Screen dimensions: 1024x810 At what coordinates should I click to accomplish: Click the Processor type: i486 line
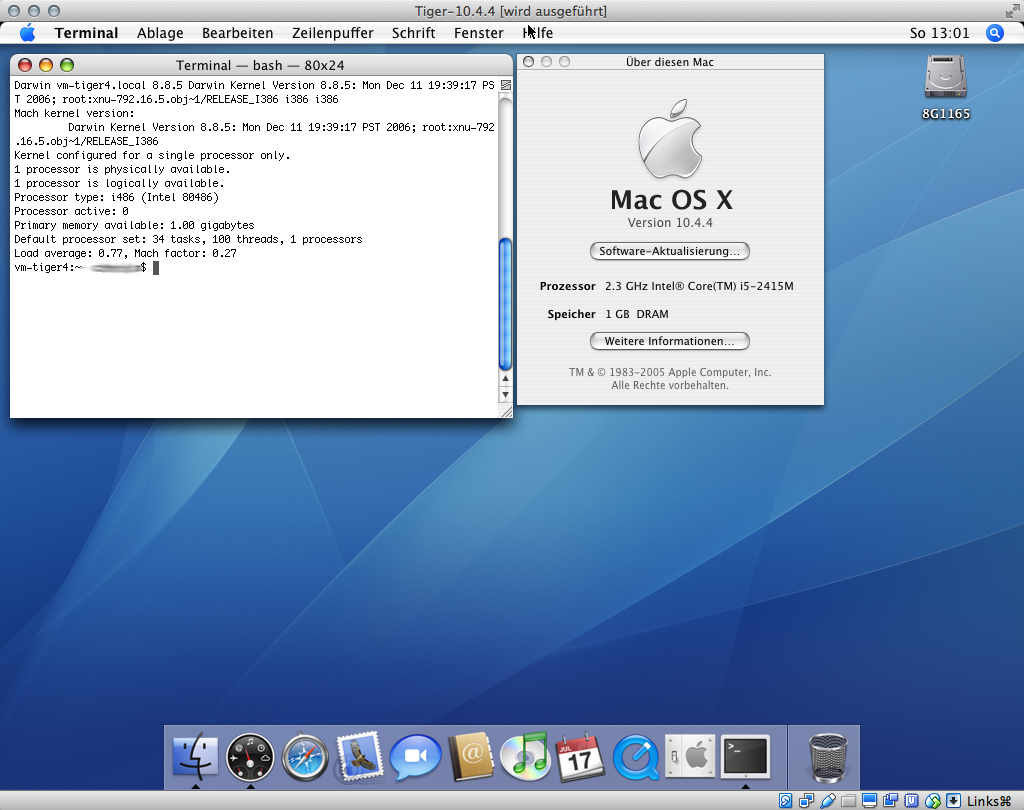(x=116, y=197)
